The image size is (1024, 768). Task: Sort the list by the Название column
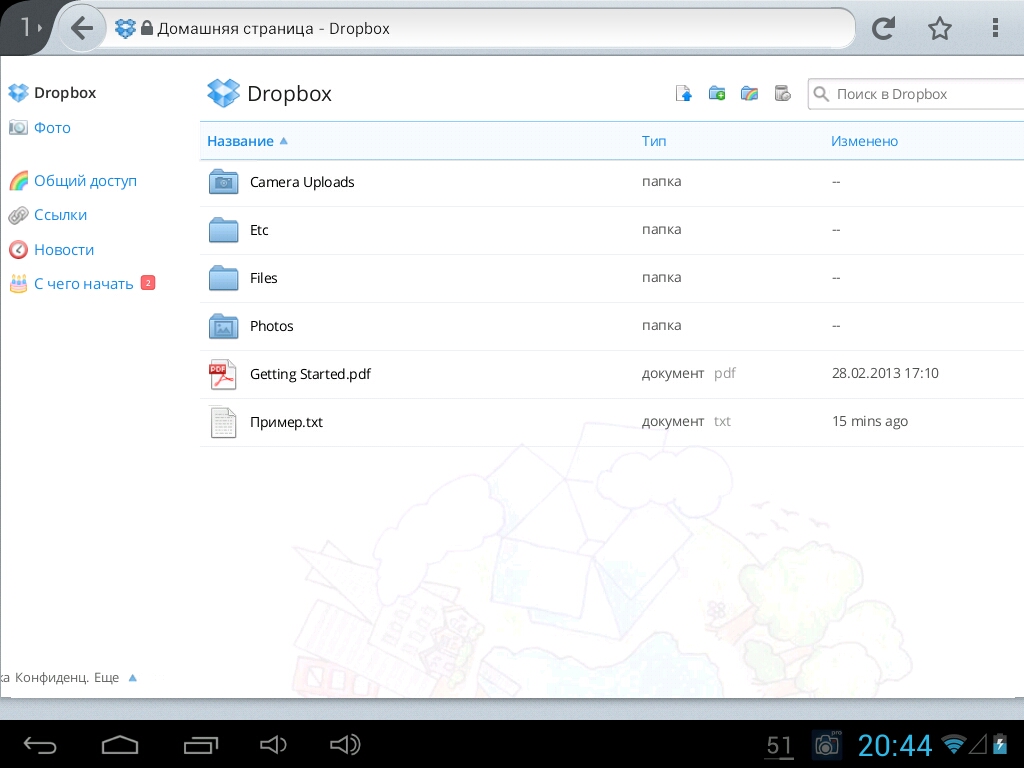click(x=240, y=141)
